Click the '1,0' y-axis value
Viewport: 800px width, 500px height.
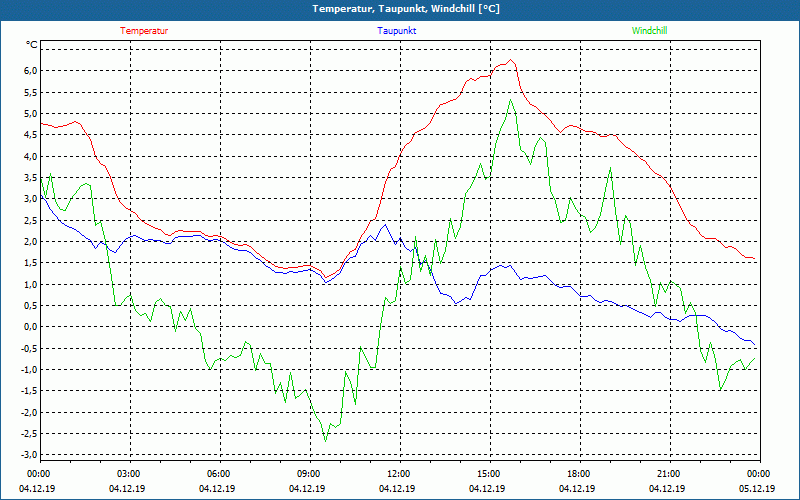pos(31,284)
